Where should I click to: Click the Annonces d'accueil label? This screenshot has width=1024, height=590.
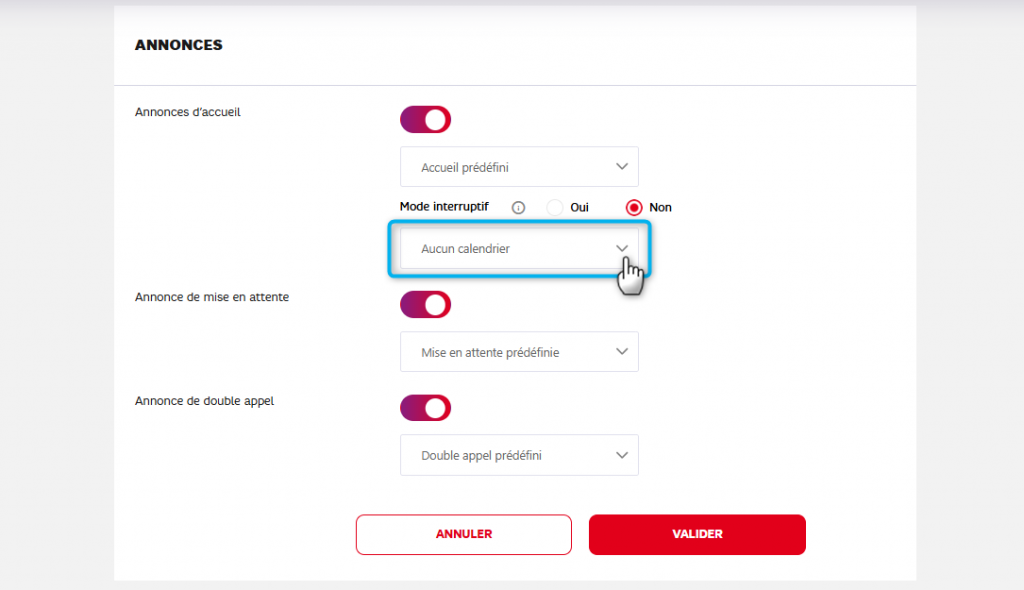point(188,112)
